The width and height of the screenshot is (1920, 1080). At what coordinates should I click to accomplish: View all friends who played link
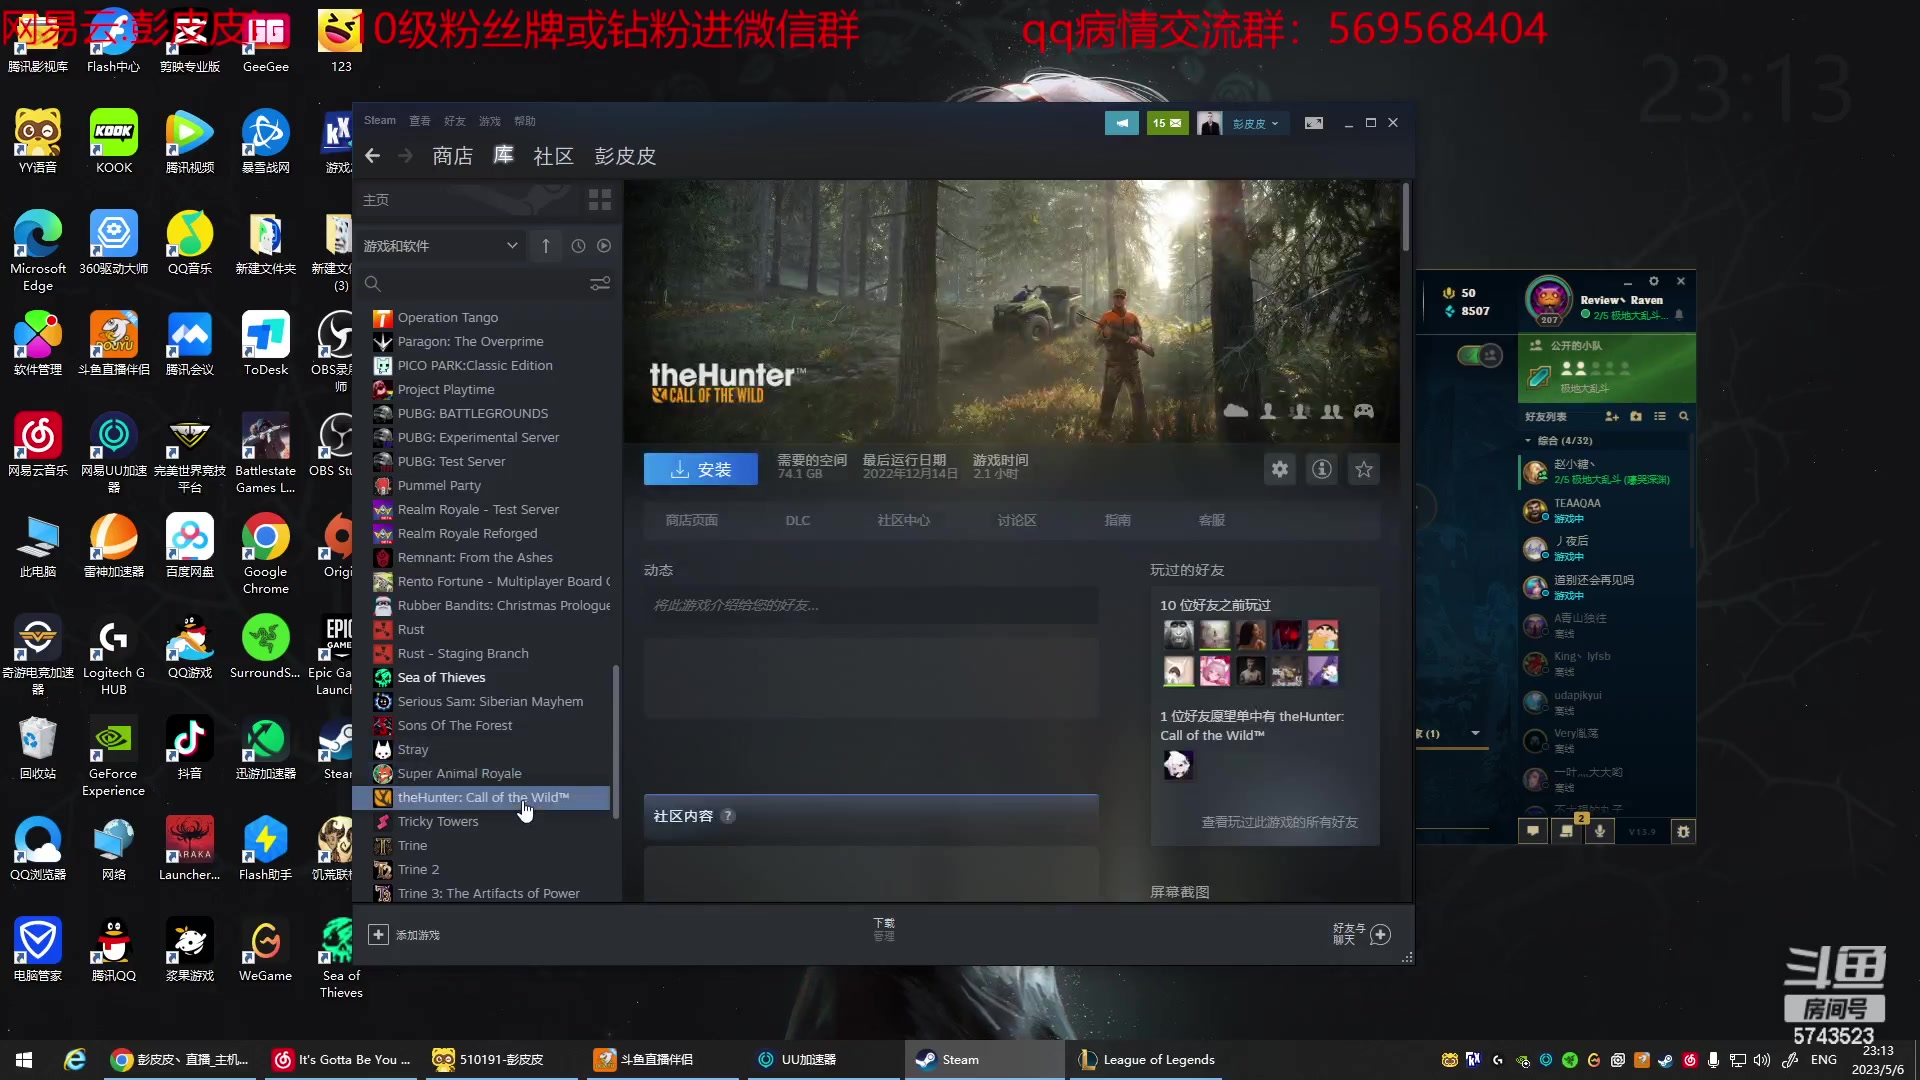[x=1280, y=822]
